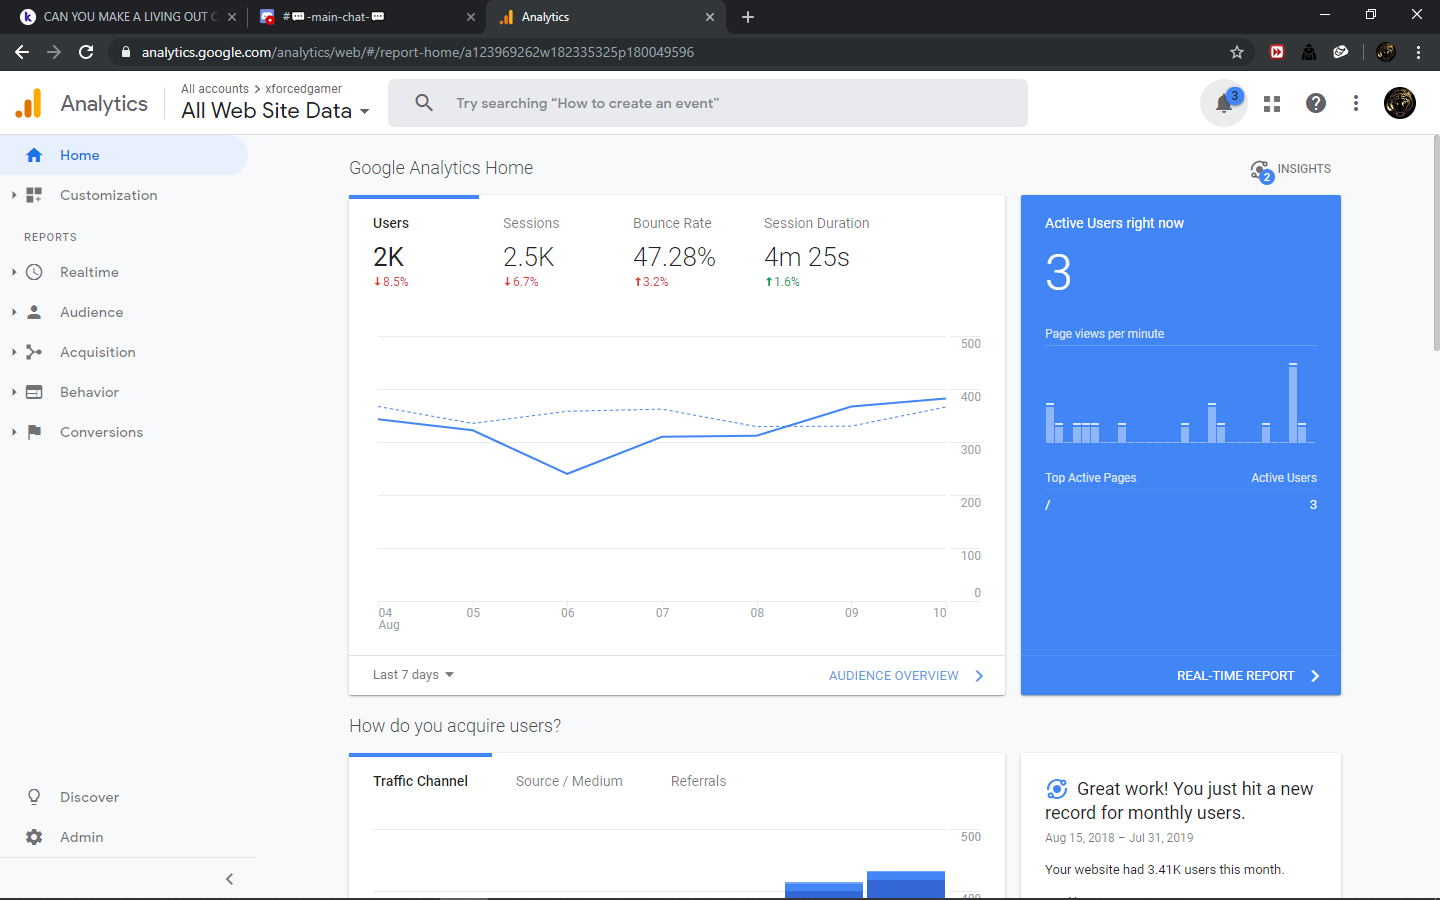Switch to the Referrals tab

(698, 781)
